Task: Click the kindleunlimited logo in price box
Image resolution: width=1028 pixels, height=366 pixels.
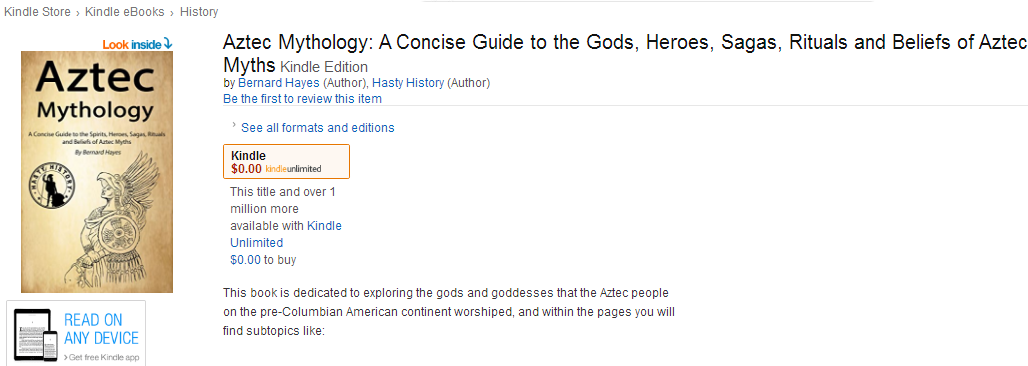Action: pyautogui.click(x=293, y=169)
